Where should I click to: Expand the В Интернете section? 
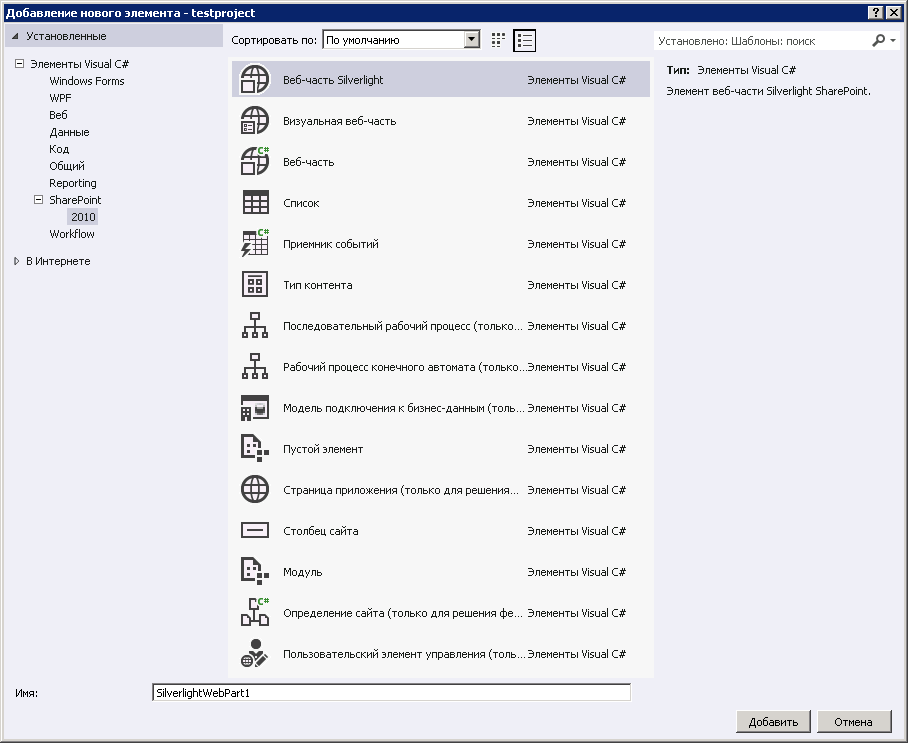pyautogui.click(x=16, y=261)
